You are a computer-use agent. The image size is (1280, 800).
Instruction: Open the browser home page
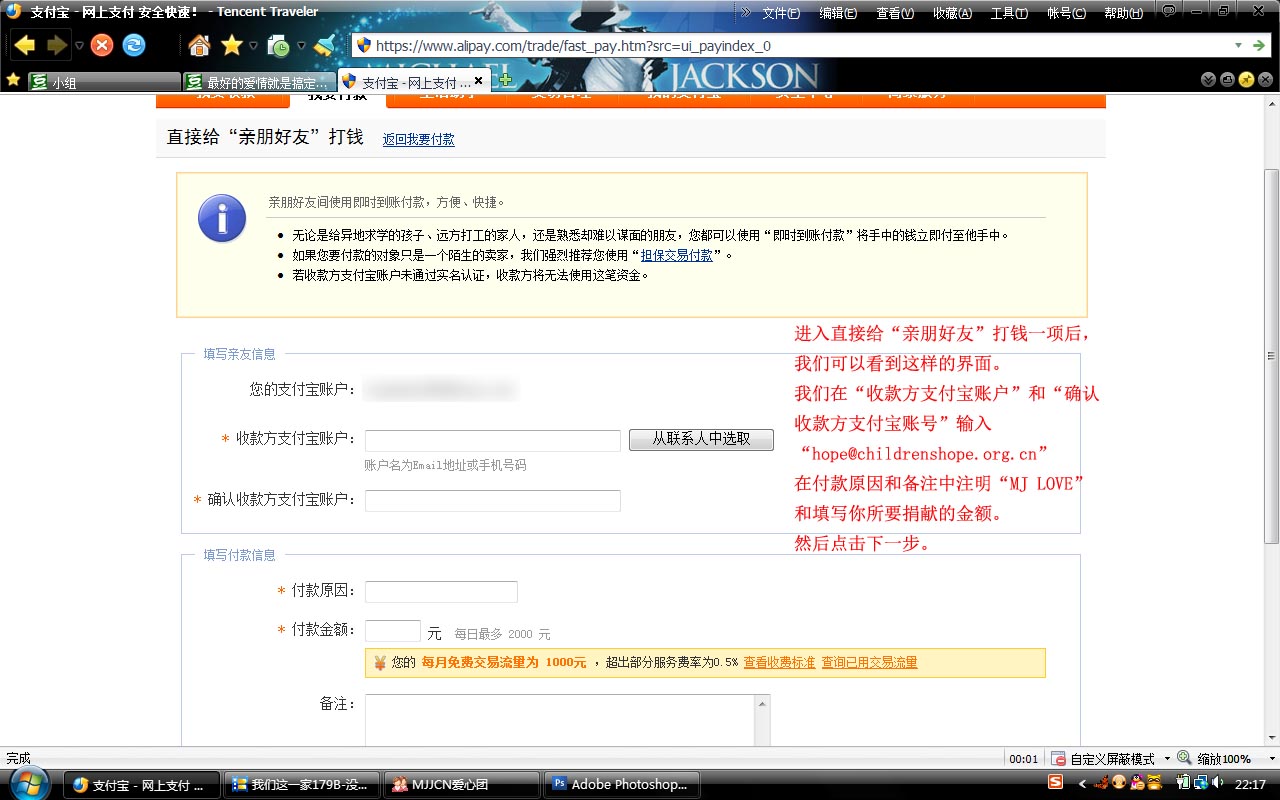[199, 45]
